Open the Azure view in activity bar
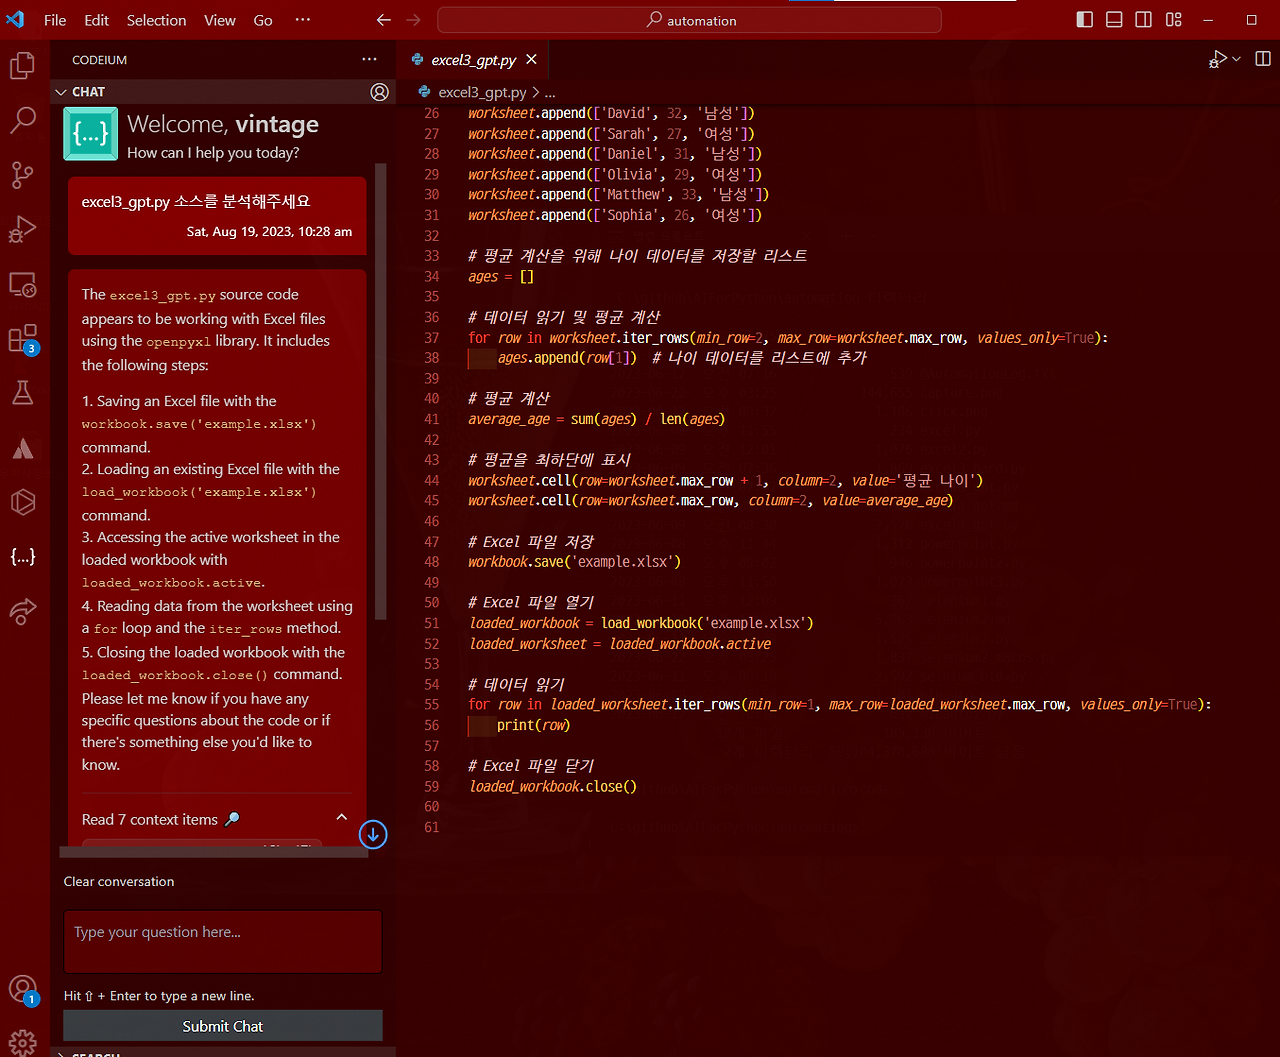Screen dimensions: 1280x1057 22,447
